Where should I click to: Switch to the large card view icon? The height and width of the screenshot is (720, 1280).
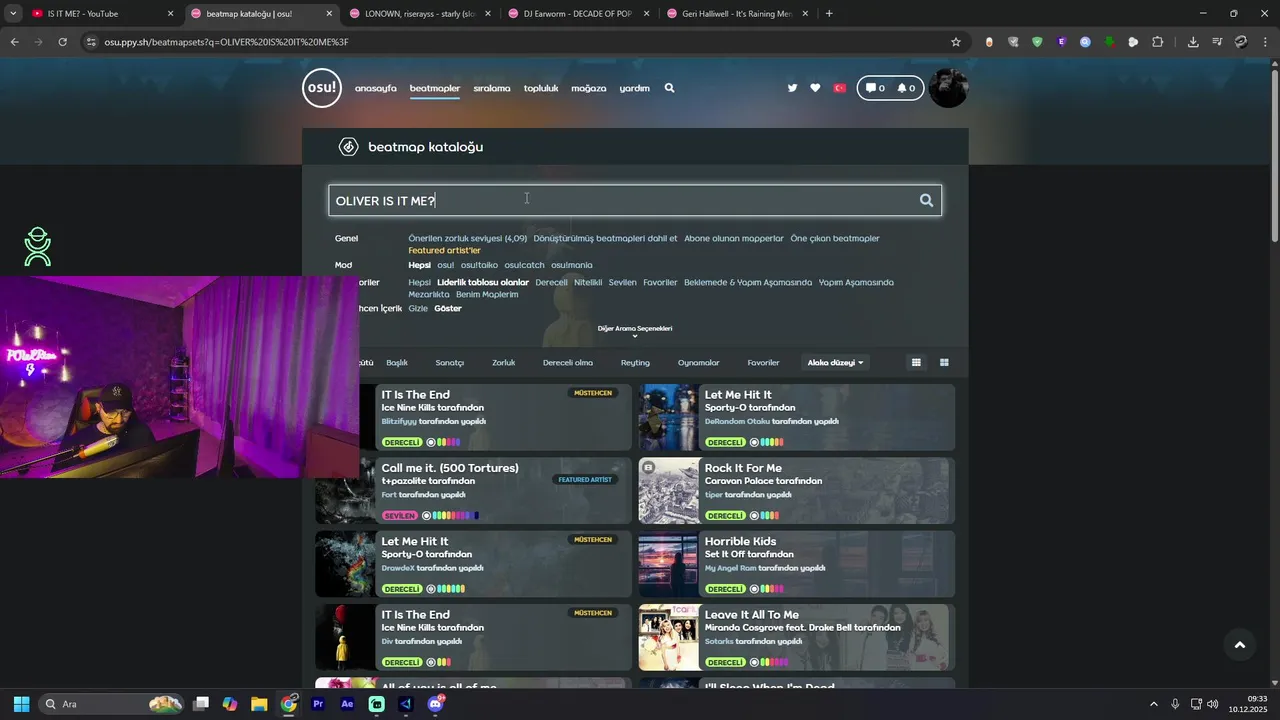click(x=944, y=363)
